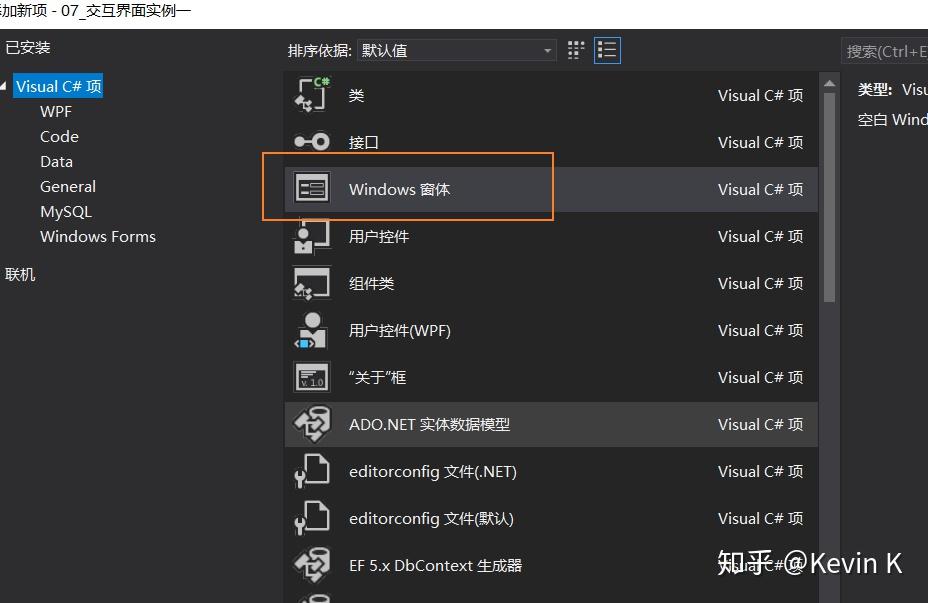
Task: Switch to the 已安装 installed tab
Action: point(31,47)
